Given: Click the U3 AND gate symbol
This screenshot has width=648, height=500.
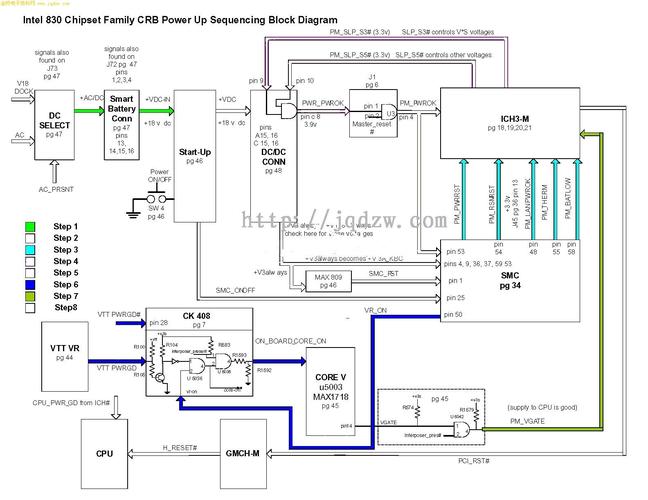Looking at the screenshot, I should pyautogui.click(x=388, y=112).
